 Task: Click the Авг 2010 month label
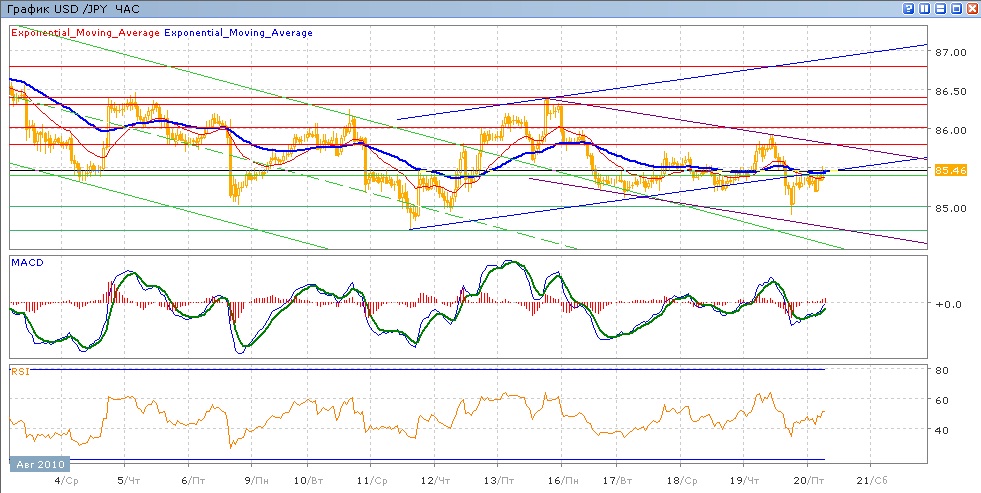(x=39, y=465)
